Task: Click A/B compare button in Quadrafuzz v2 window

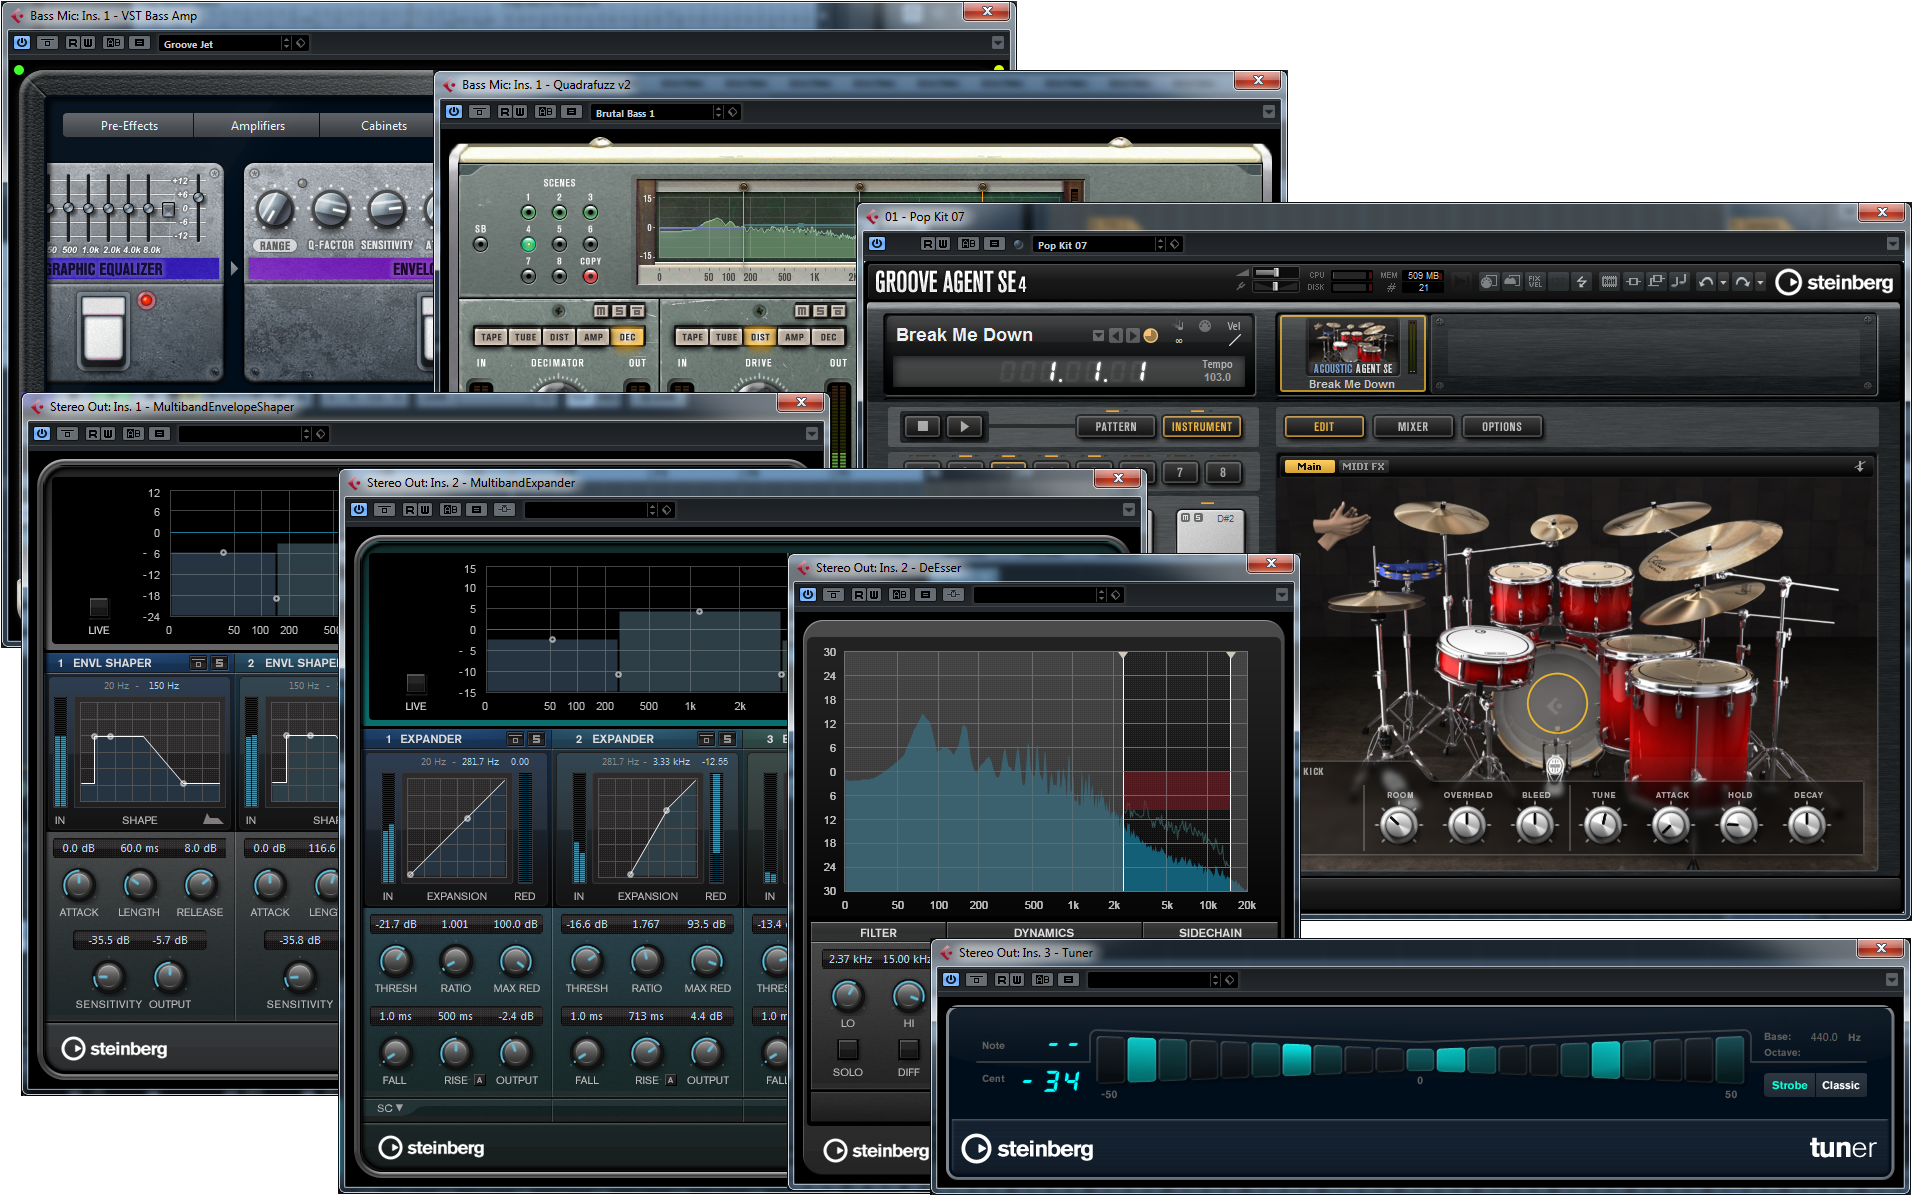Action: pos(545,112)
